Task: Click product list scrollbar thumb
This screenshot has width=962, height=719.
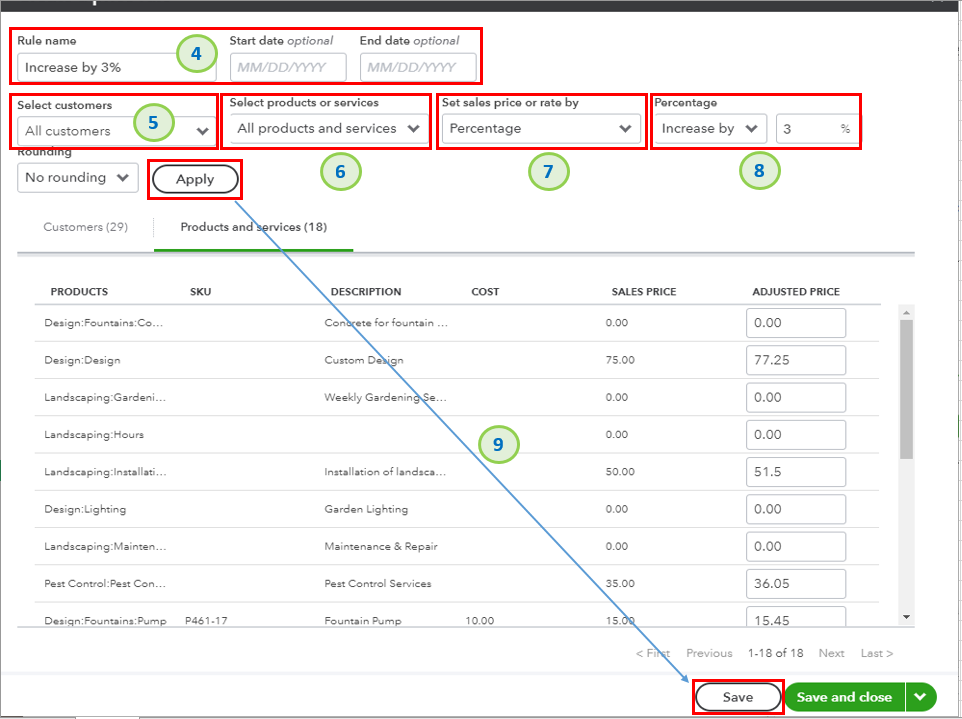Action: click(907, 389)
